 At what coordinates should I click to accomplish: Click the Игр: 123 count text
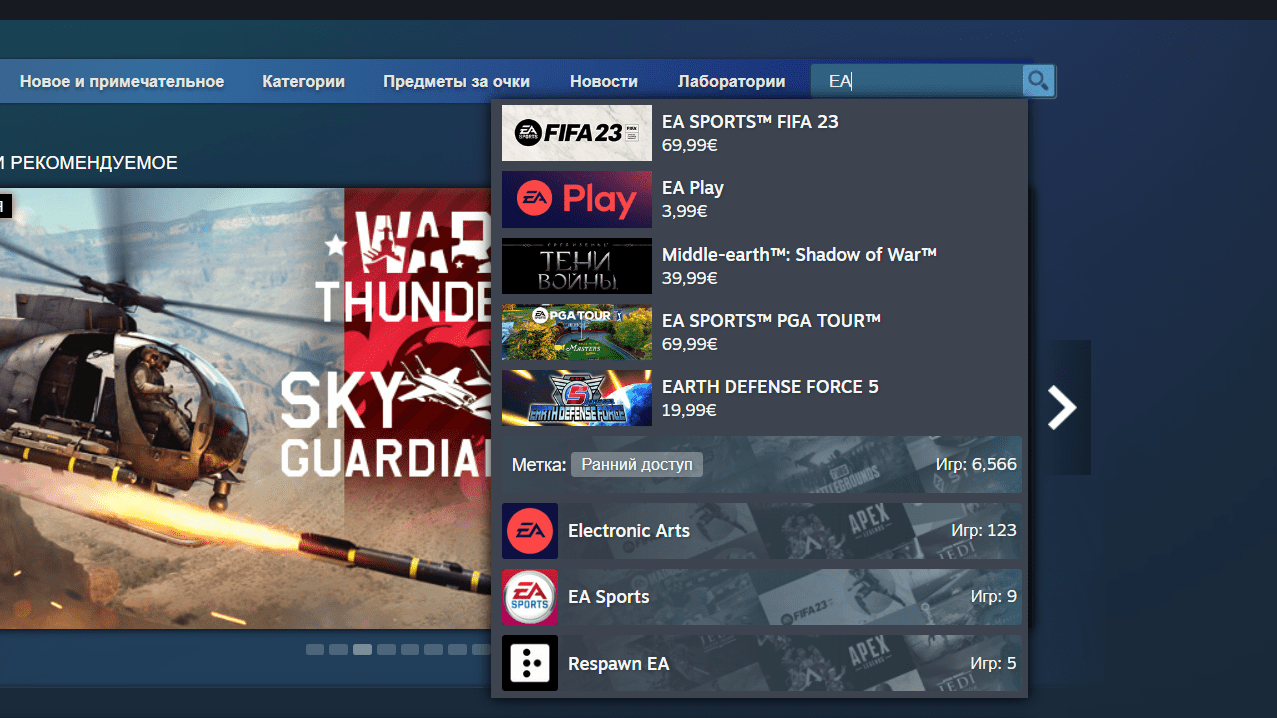pyautogui.click(x=984, y=531)
